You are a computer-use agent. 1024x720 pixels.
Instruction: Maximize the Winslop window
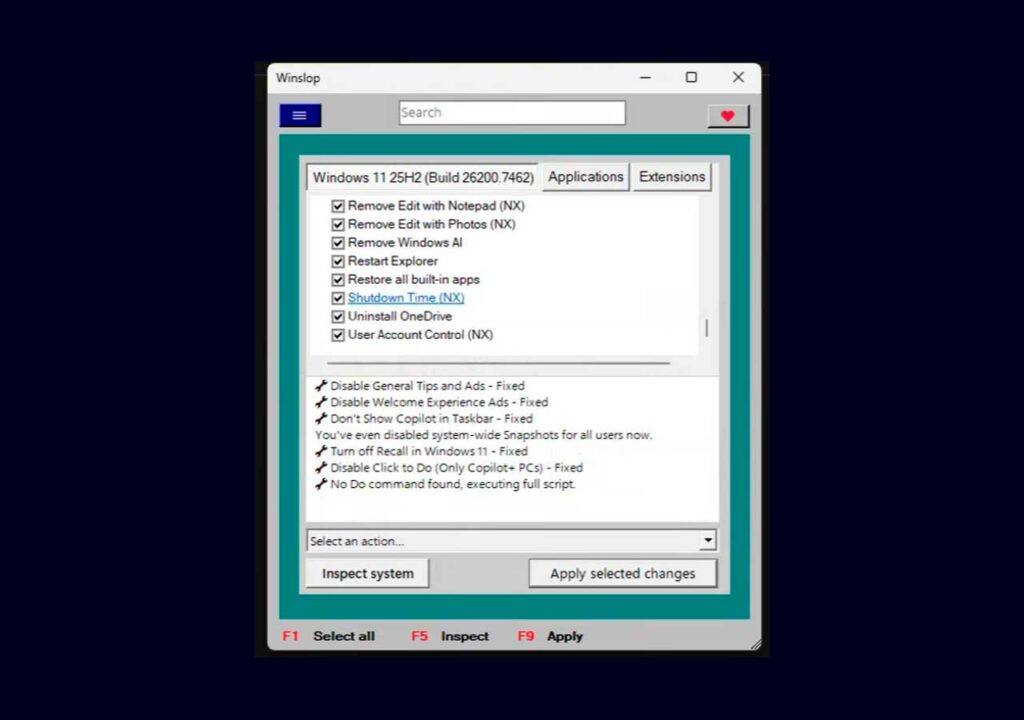(691, 77)
